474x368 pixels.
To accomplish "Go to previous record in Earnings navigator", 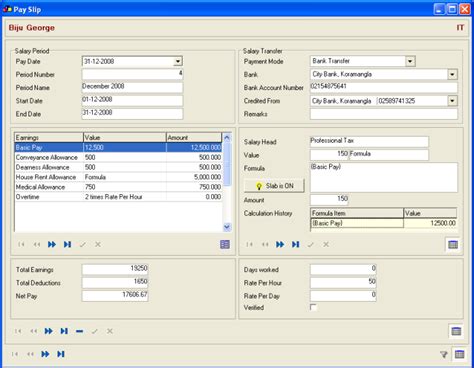I will point(36,244).
